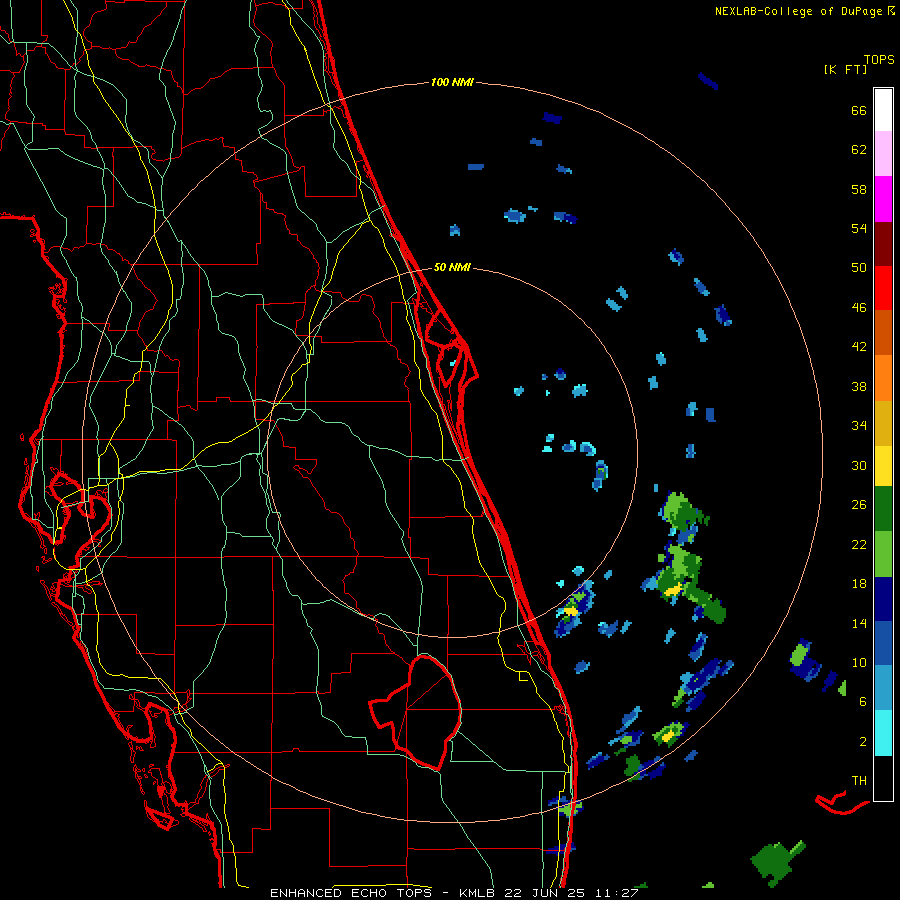Click the 26 legend value
This screenshot has height=900, width=900.
859,505
